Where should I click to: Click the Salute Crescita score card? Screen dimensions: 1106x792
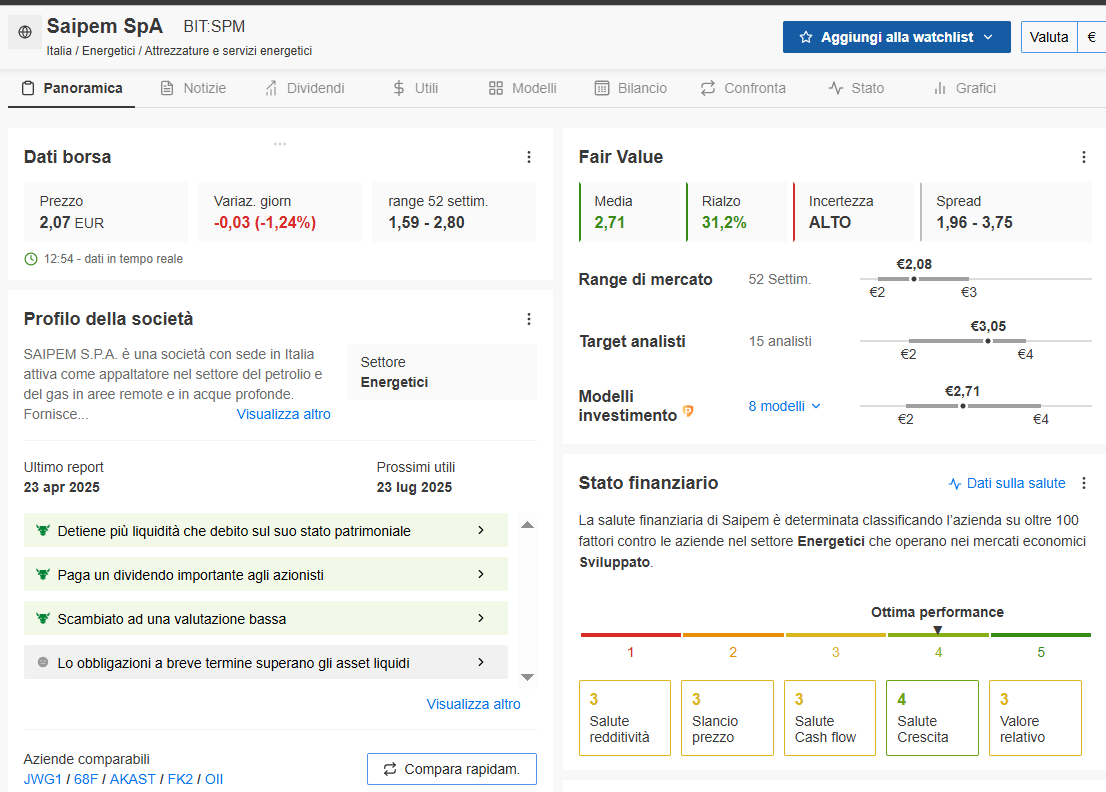(932, 718)
